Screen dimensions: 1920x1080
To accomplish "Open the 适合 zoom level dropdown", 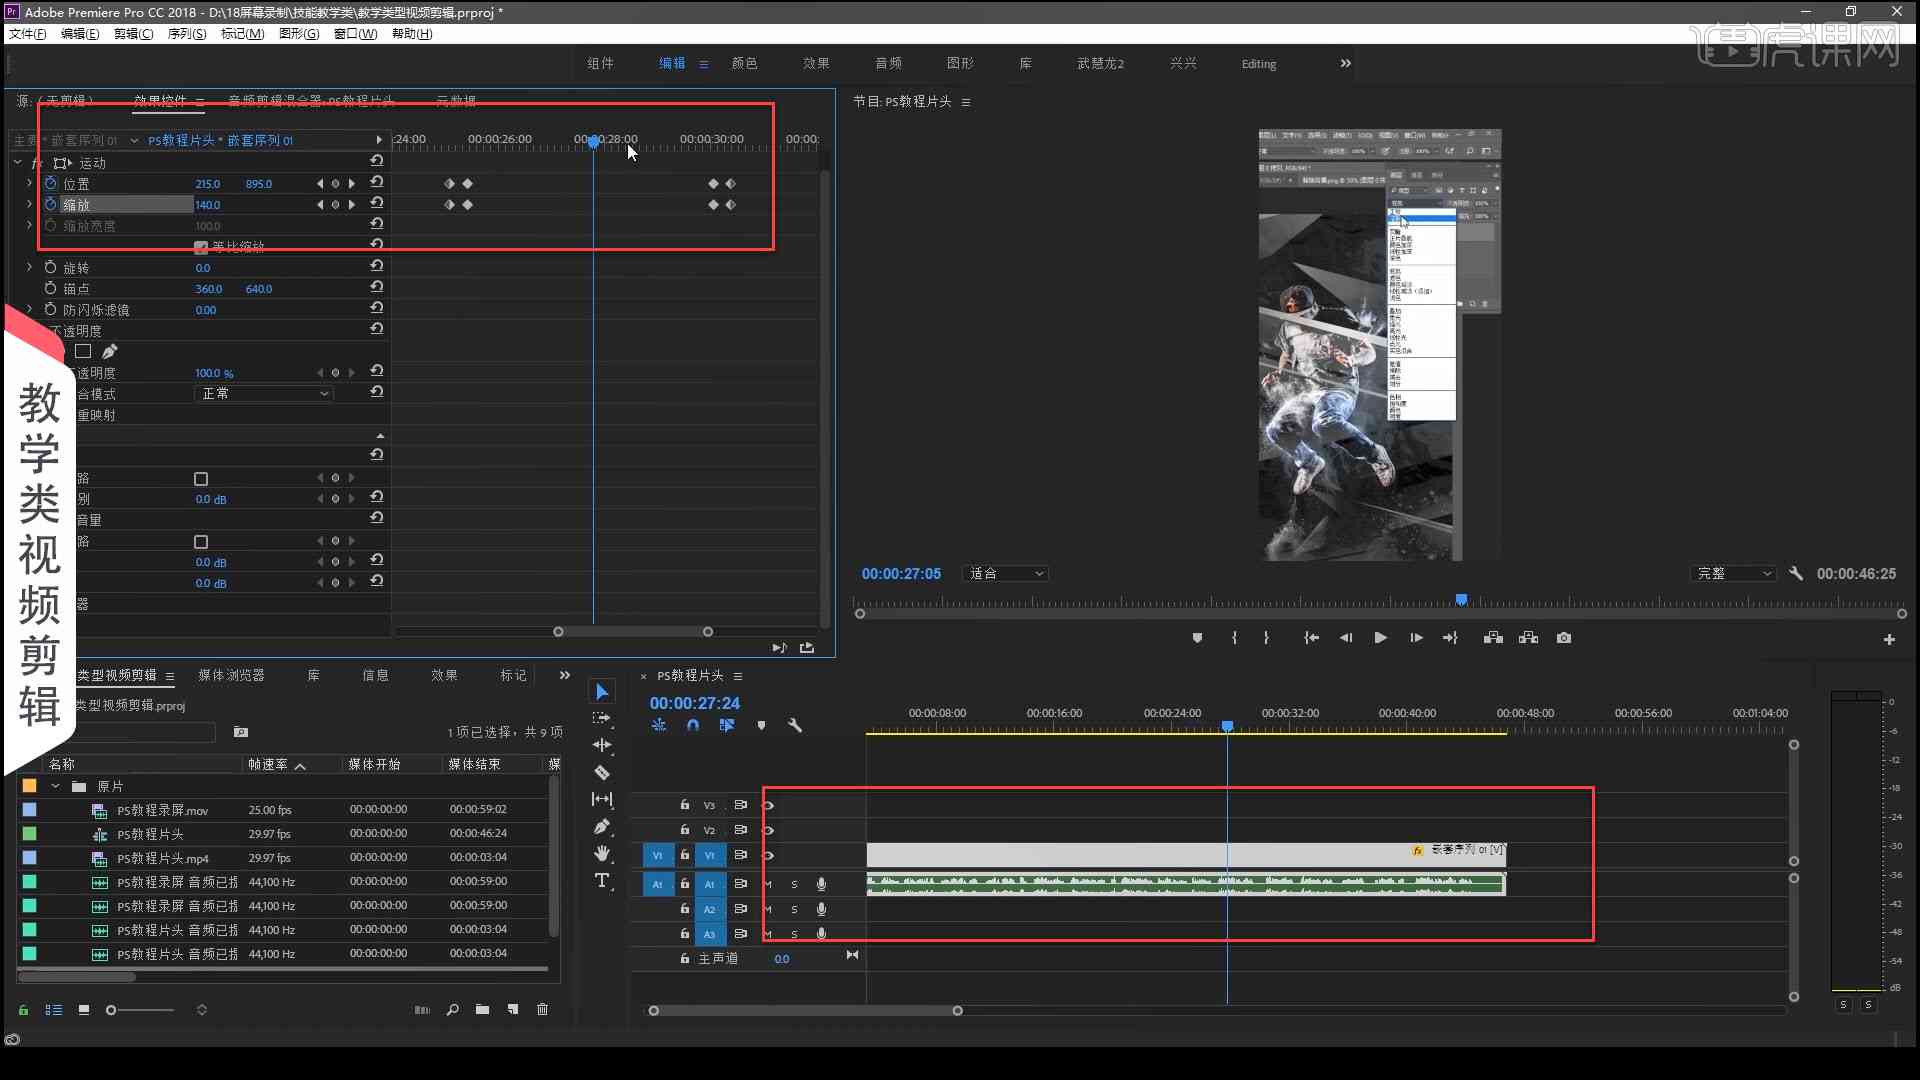I will 1005,574.
